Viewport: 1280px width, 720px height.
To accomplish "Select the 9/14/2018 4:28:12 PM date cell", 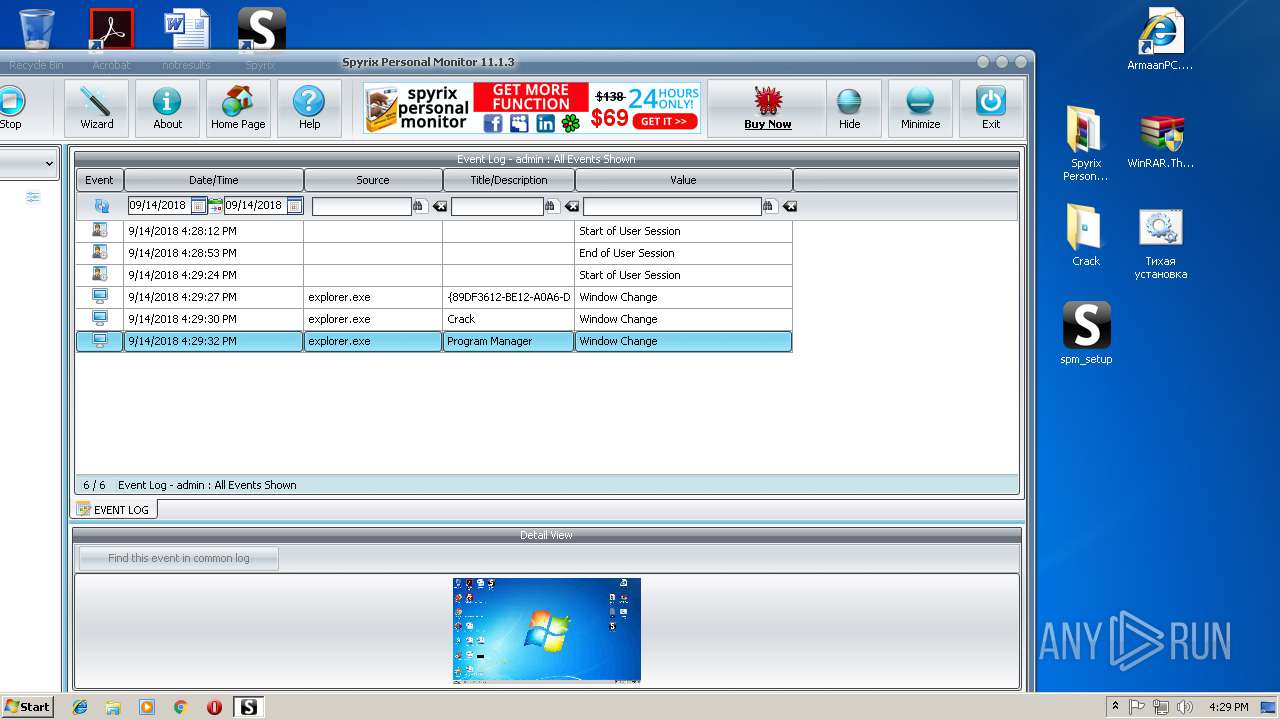I will coord(214,231).
